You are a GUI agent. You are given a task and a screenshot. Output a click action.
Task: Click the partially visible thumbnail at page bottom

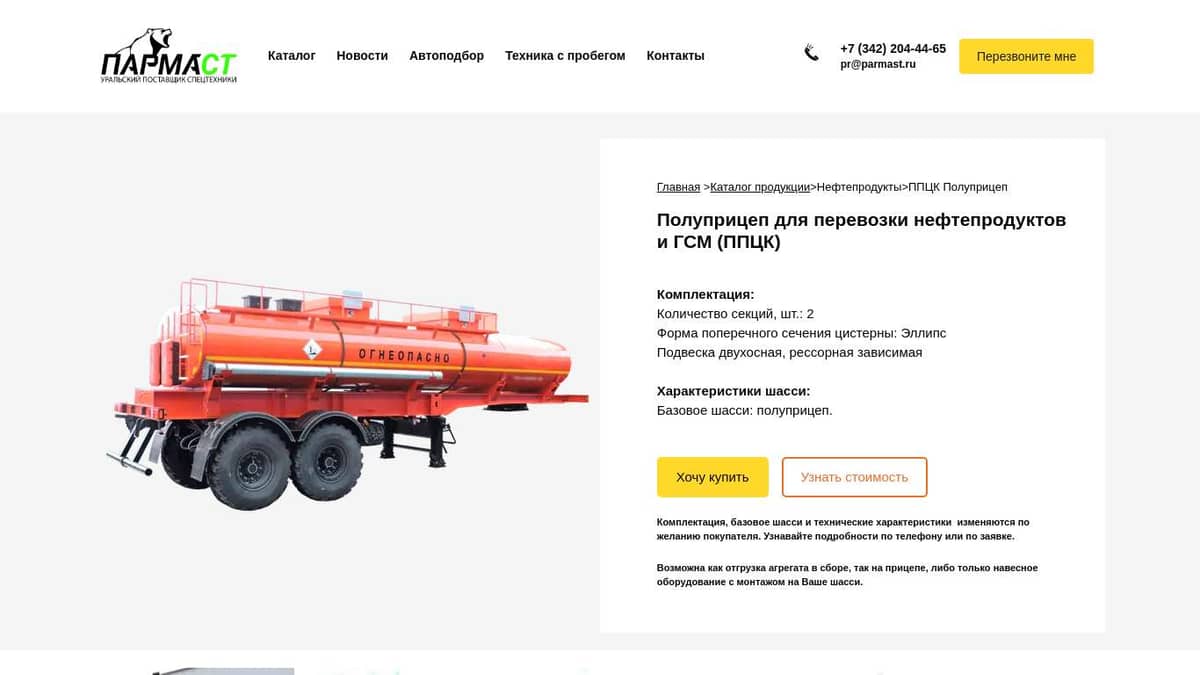[x=222, y=671]
